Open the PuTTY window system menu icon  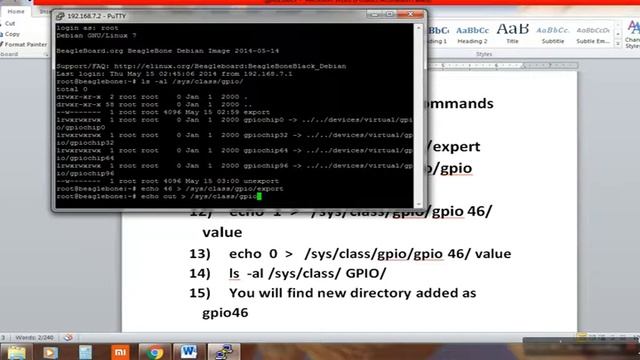click(60, 16)
